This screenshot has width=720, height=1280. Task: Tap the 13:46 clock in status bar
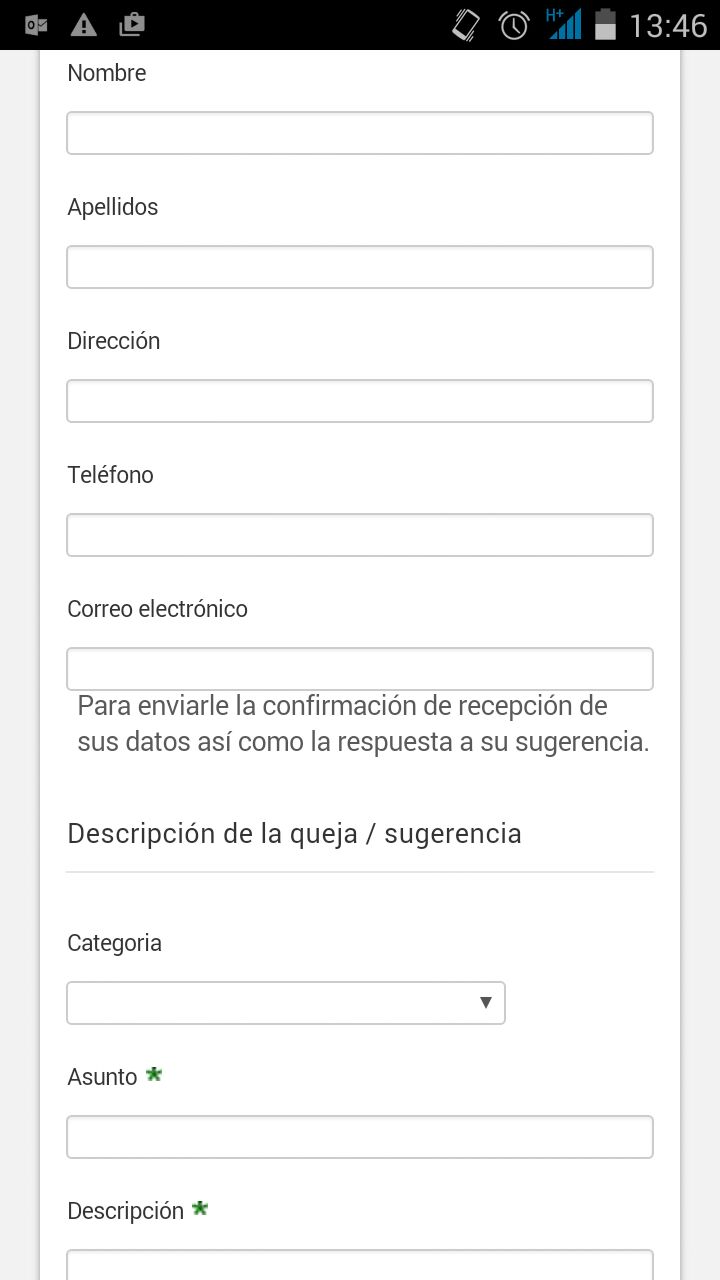click(668, 25)
